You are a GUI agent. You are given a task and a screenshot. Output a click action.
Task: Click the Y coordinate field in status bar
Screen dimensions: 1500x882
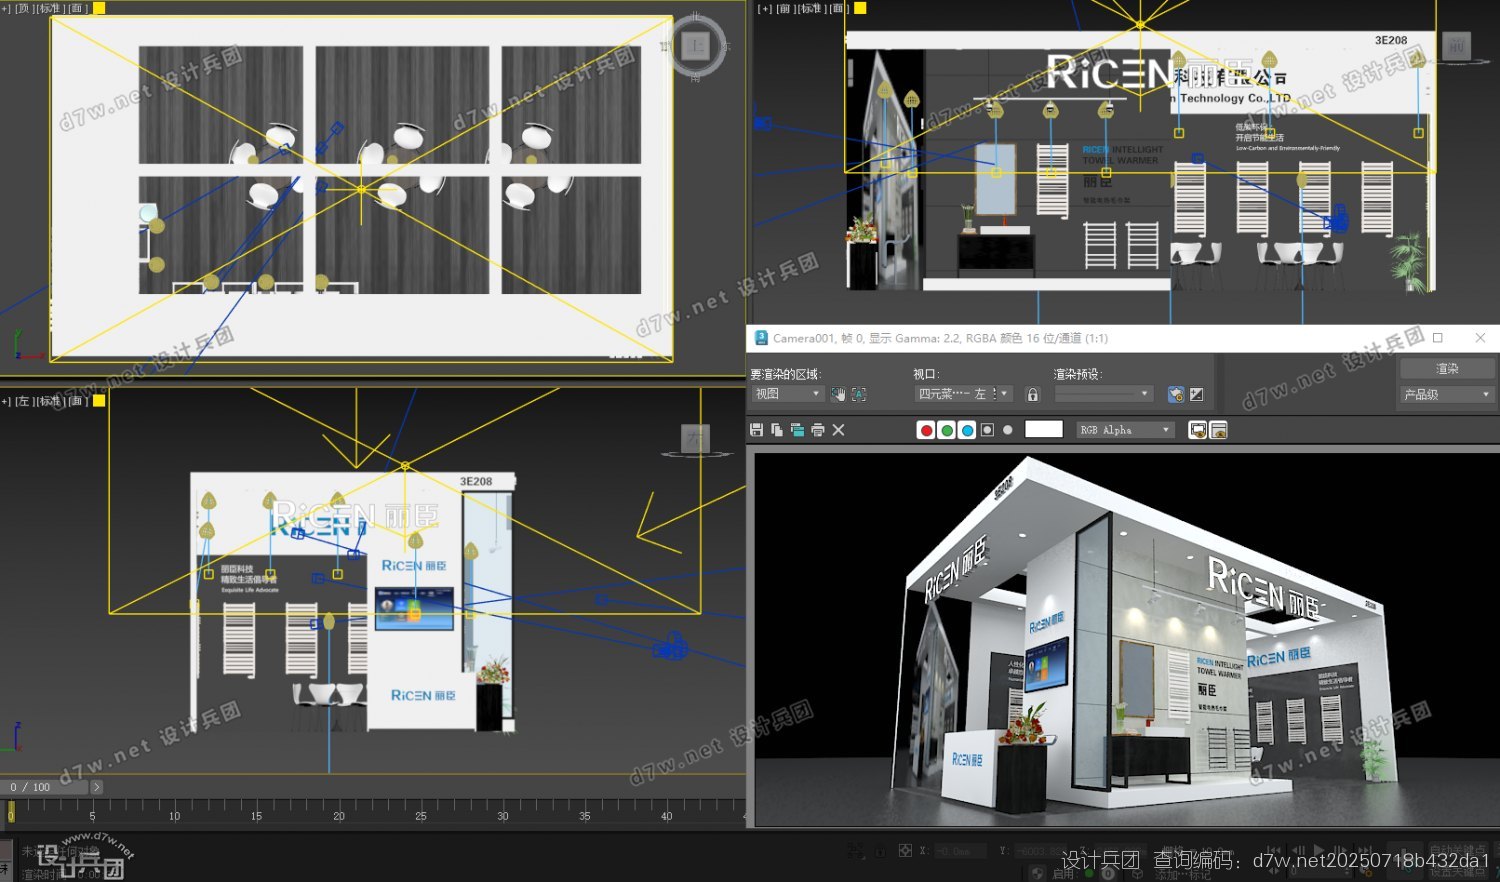click(x=1040, y=851)
